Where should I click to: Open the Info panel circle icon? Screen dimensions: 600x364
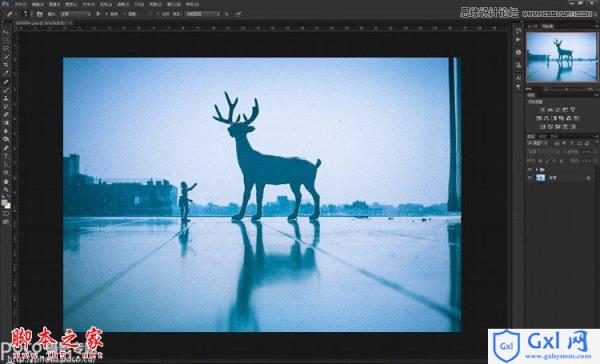pos(518,52)
